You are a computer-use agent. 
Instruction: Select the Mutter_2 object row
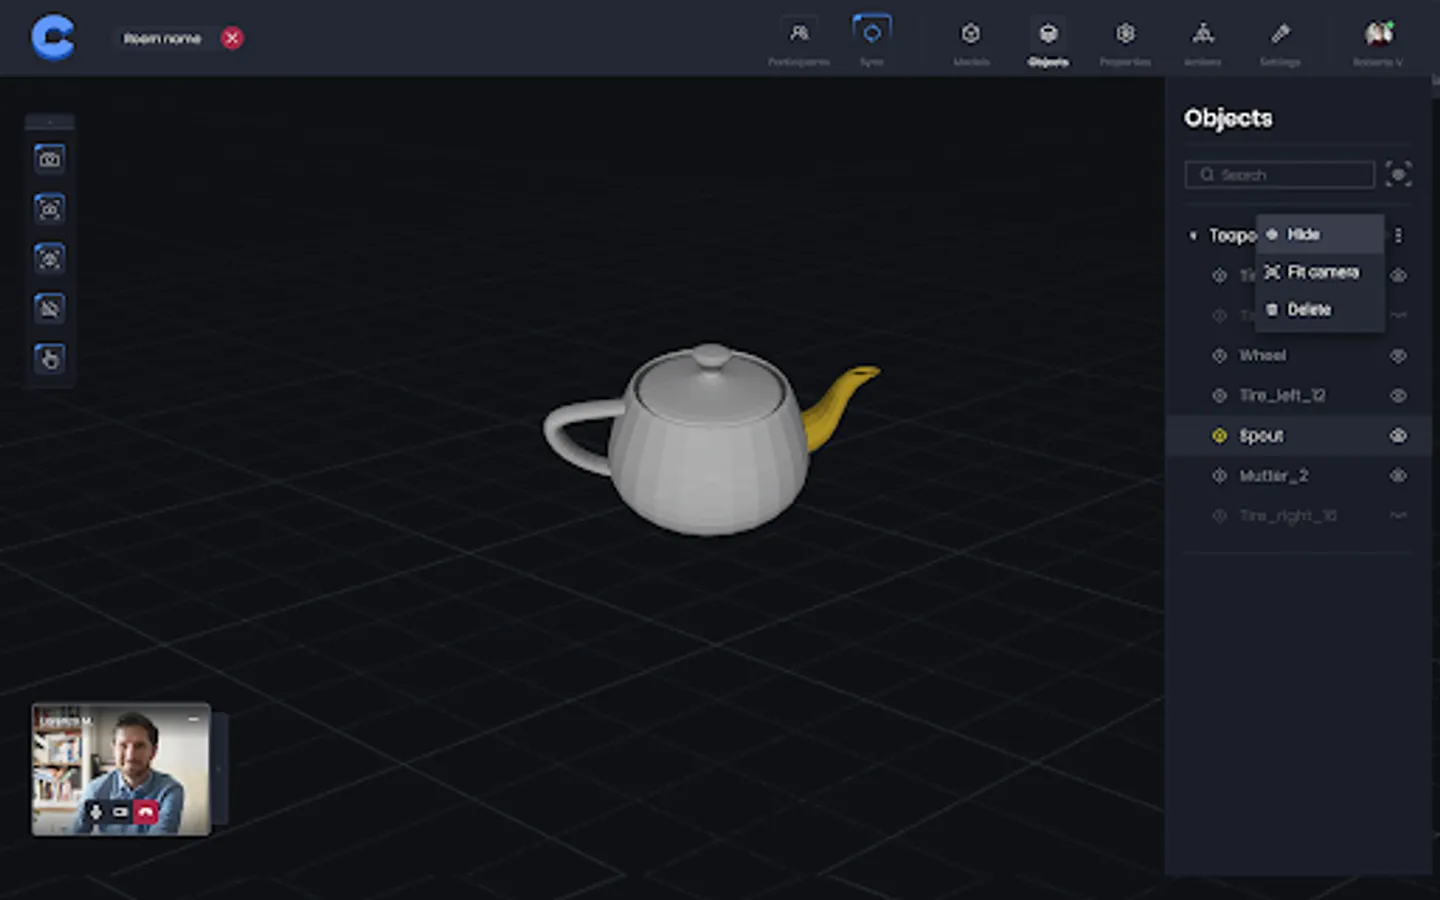point(1298,475)
